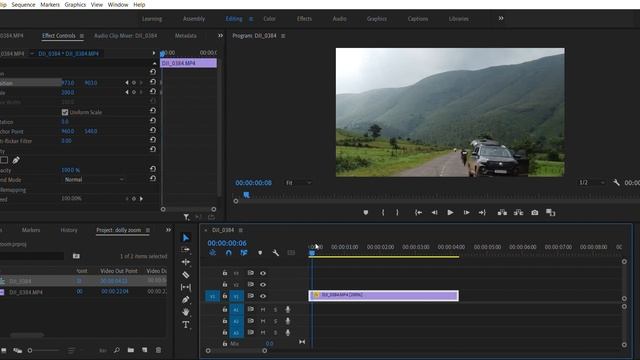Viewport: 640px width, 360px height.
Task: Select the Type tool
Action: coord(186,324)
